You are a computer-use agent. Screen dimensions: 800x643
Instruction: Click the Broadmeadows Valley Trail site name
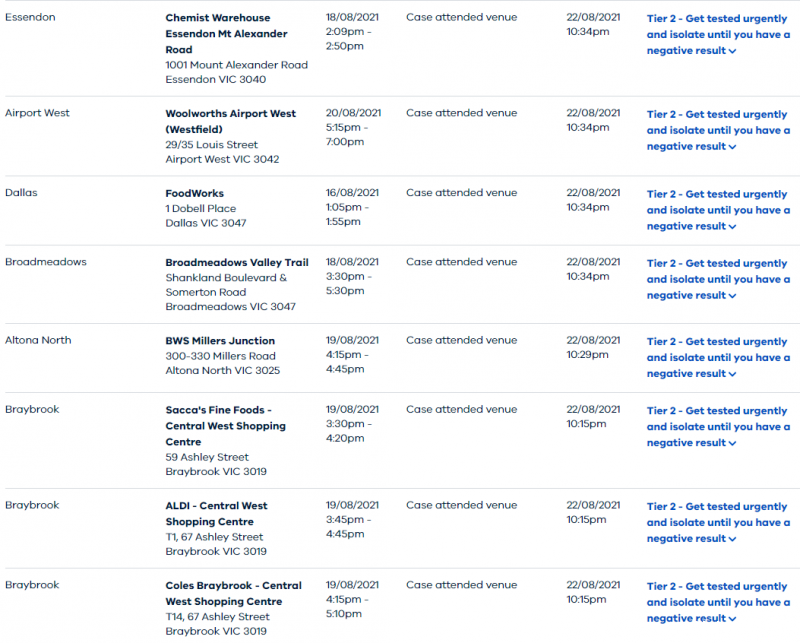pyautogui.click(x=236, y=262)
